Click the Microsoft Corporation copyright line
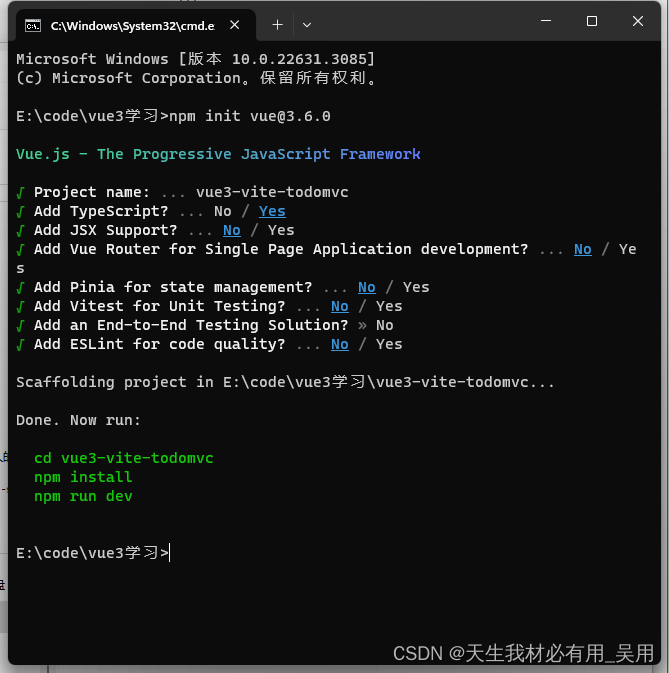This screenshot has height=673, width=669. pyautogui.click(x=196, y=78)
